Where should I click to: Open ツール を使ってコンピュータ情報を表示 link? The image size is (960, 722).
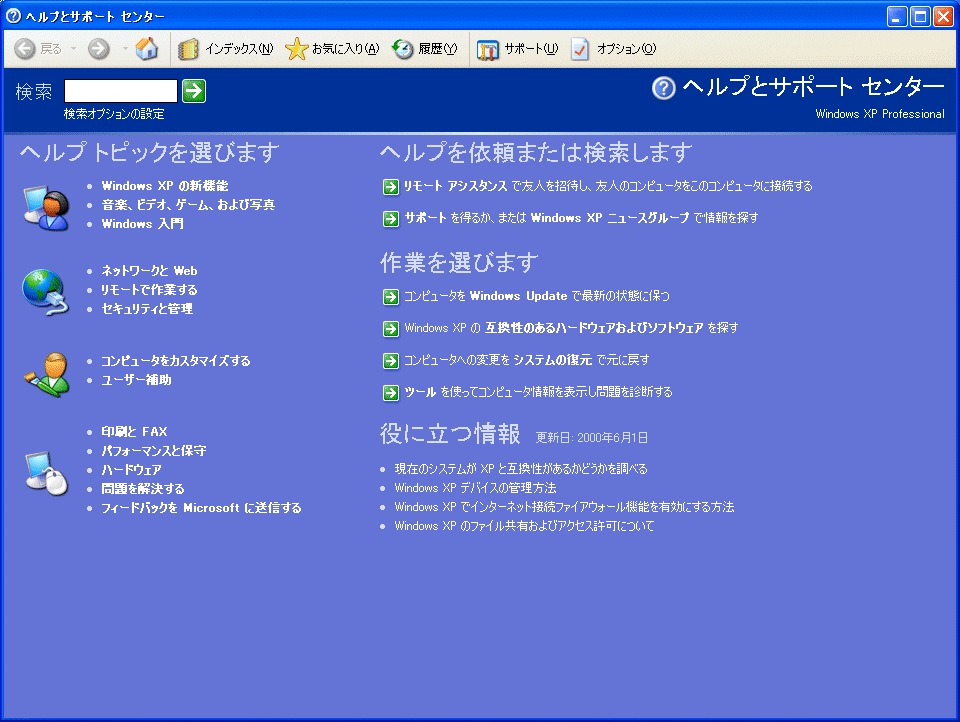pos(539,392)
